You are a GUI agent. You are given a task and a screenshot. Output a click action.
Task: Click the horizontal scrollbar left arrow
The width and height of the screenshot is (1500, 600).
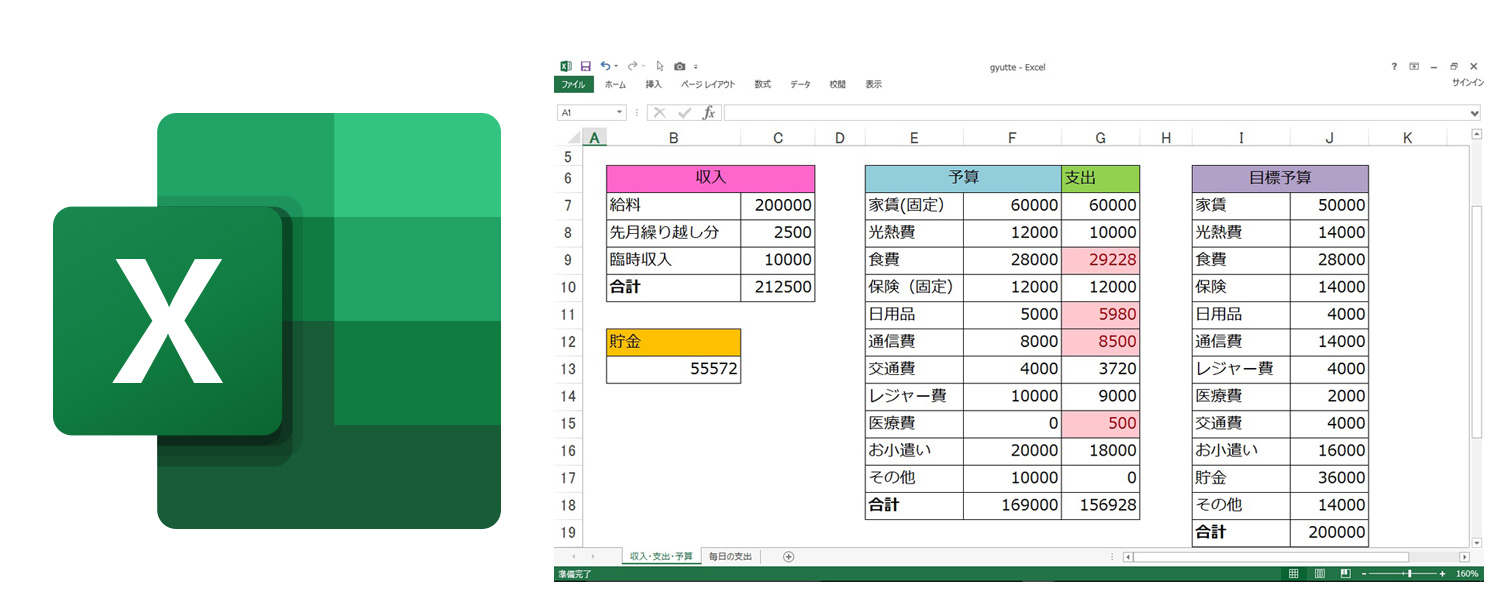[x=1127, y=557]
